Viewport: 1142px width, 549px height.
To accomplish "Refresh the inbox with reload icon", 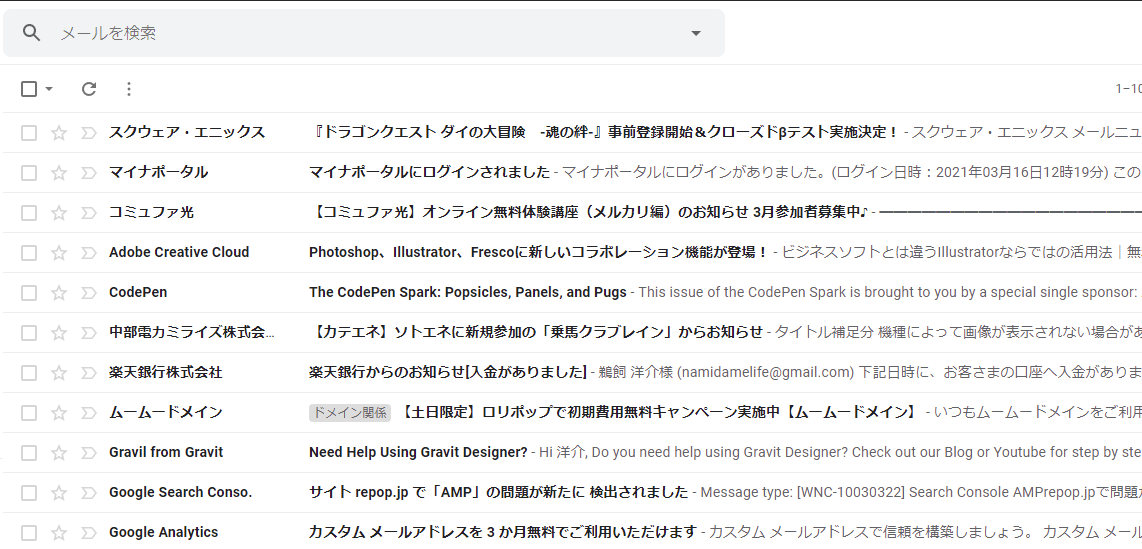I will click(x=89, y=89).
